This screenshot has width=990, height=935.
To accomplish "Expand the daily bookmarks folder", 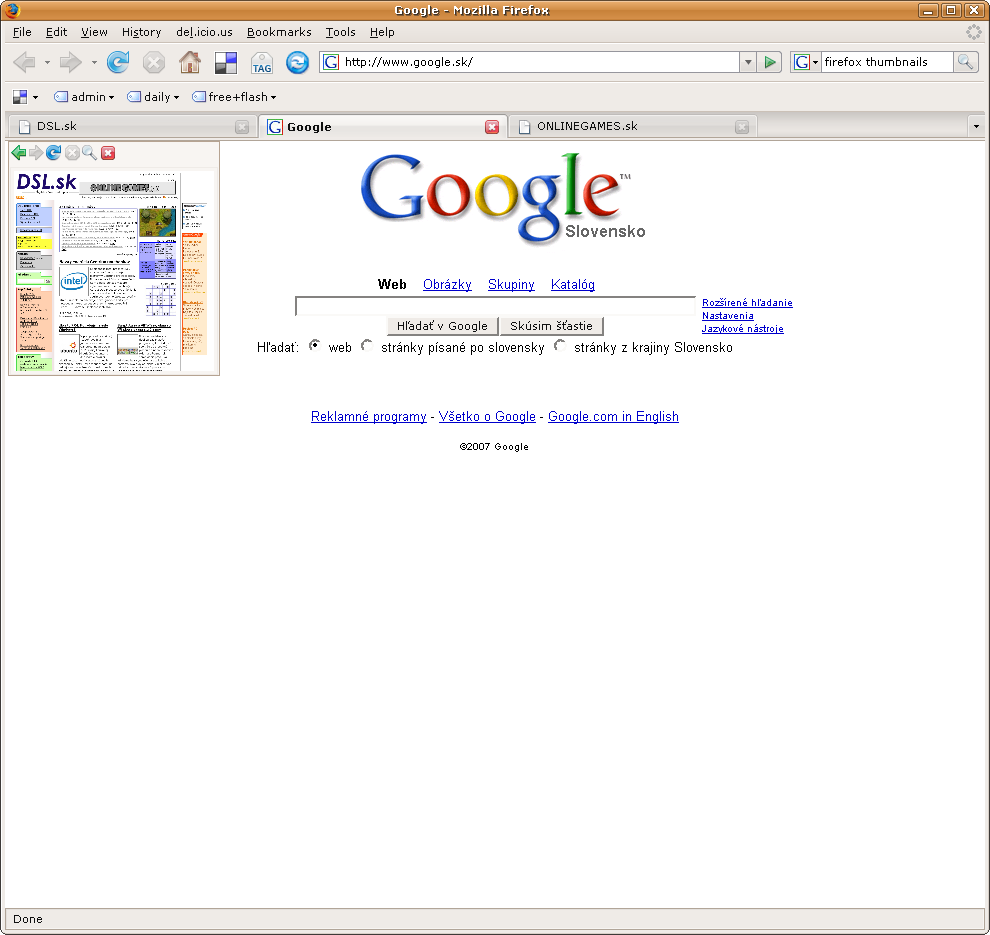I will pos(153,97).
